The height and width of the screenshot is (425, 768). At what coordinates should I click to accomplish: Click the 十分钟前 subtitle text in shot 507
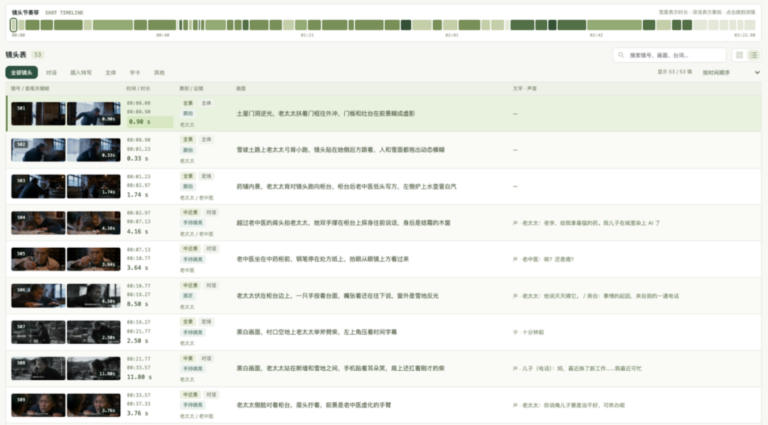[x=528, y=332]
